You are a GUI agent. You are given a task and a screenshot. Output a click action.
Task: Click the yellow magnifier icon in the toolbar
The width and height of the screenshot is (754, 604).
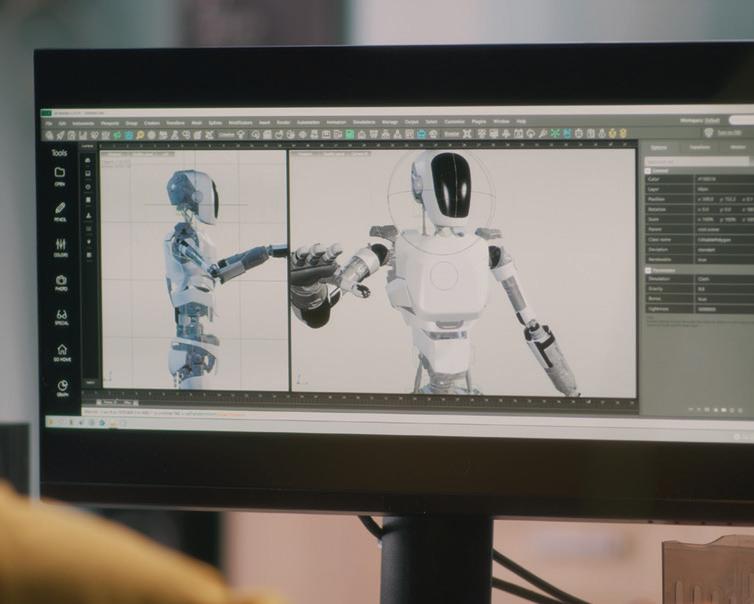tap(140, 135)
